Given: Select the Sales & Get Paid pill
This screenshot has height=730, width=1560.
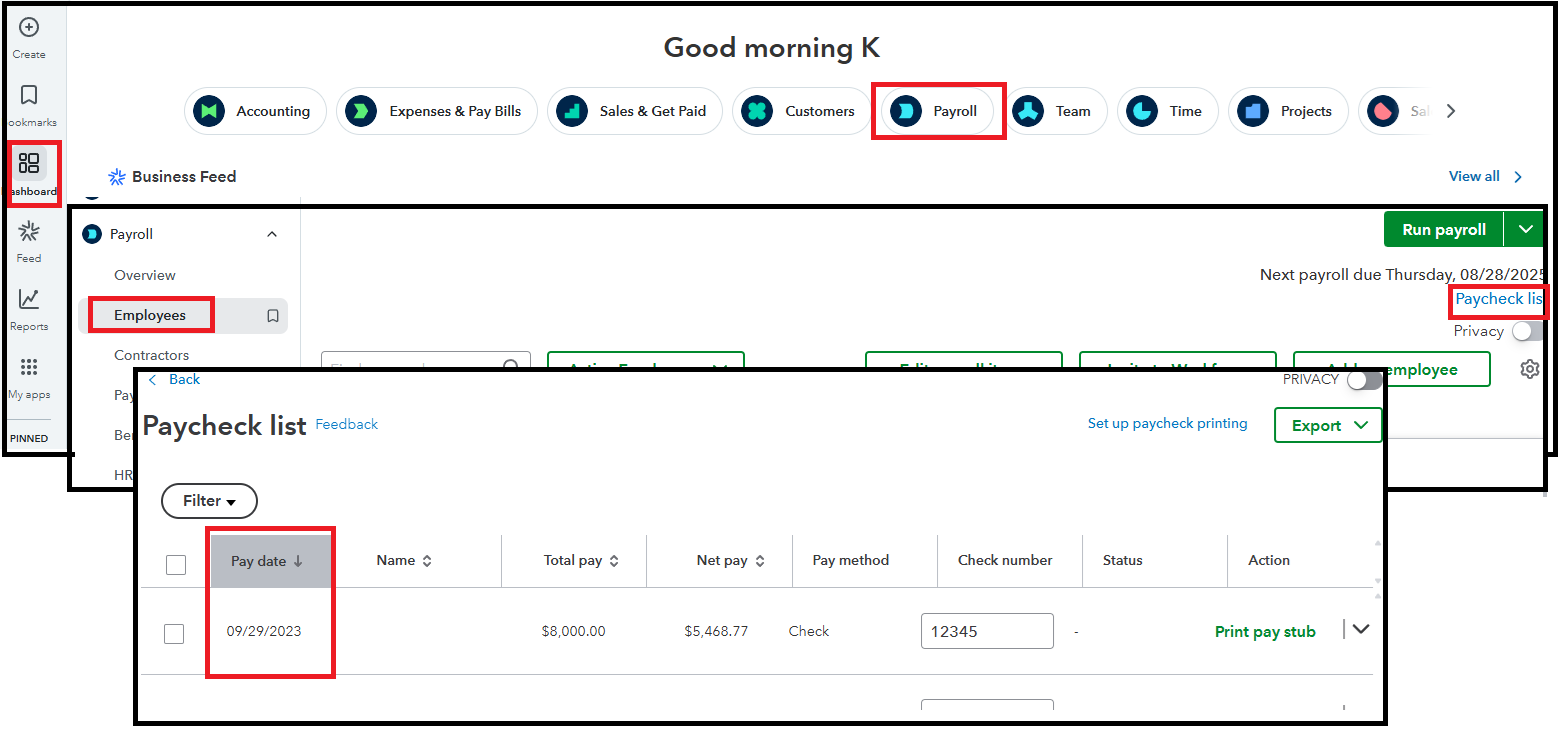Looking at the screenshot, I should [634, 111].
